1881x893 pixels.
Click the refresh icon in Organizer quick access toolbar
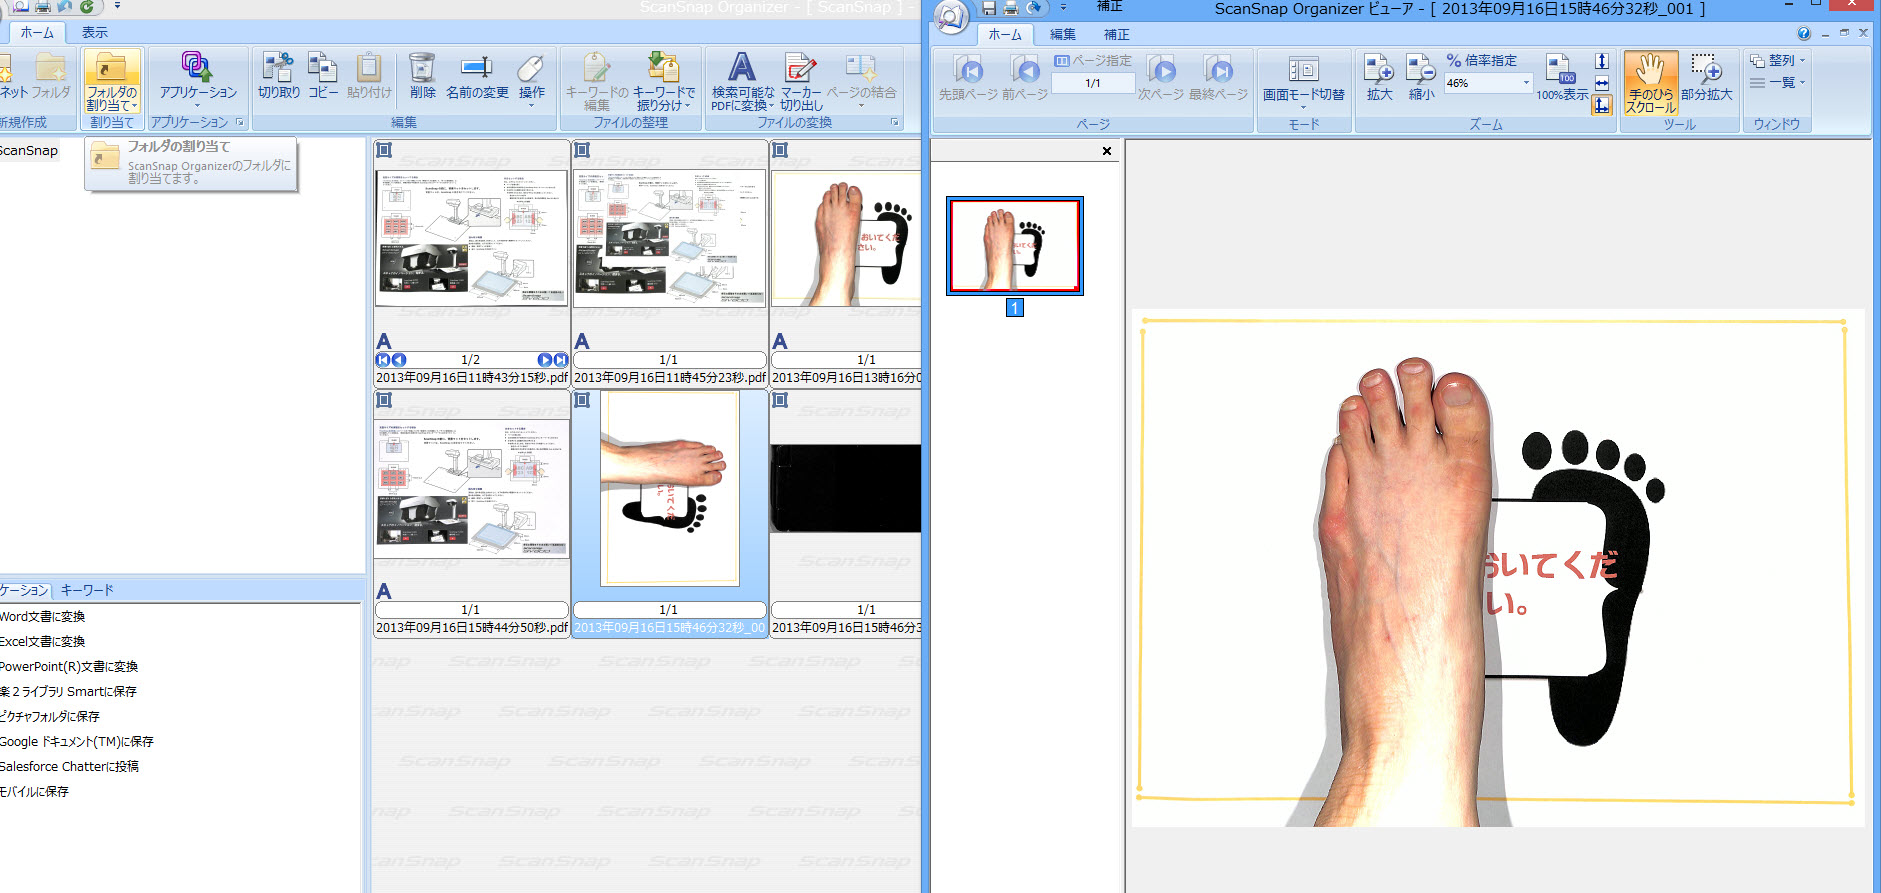pos(87,7)
